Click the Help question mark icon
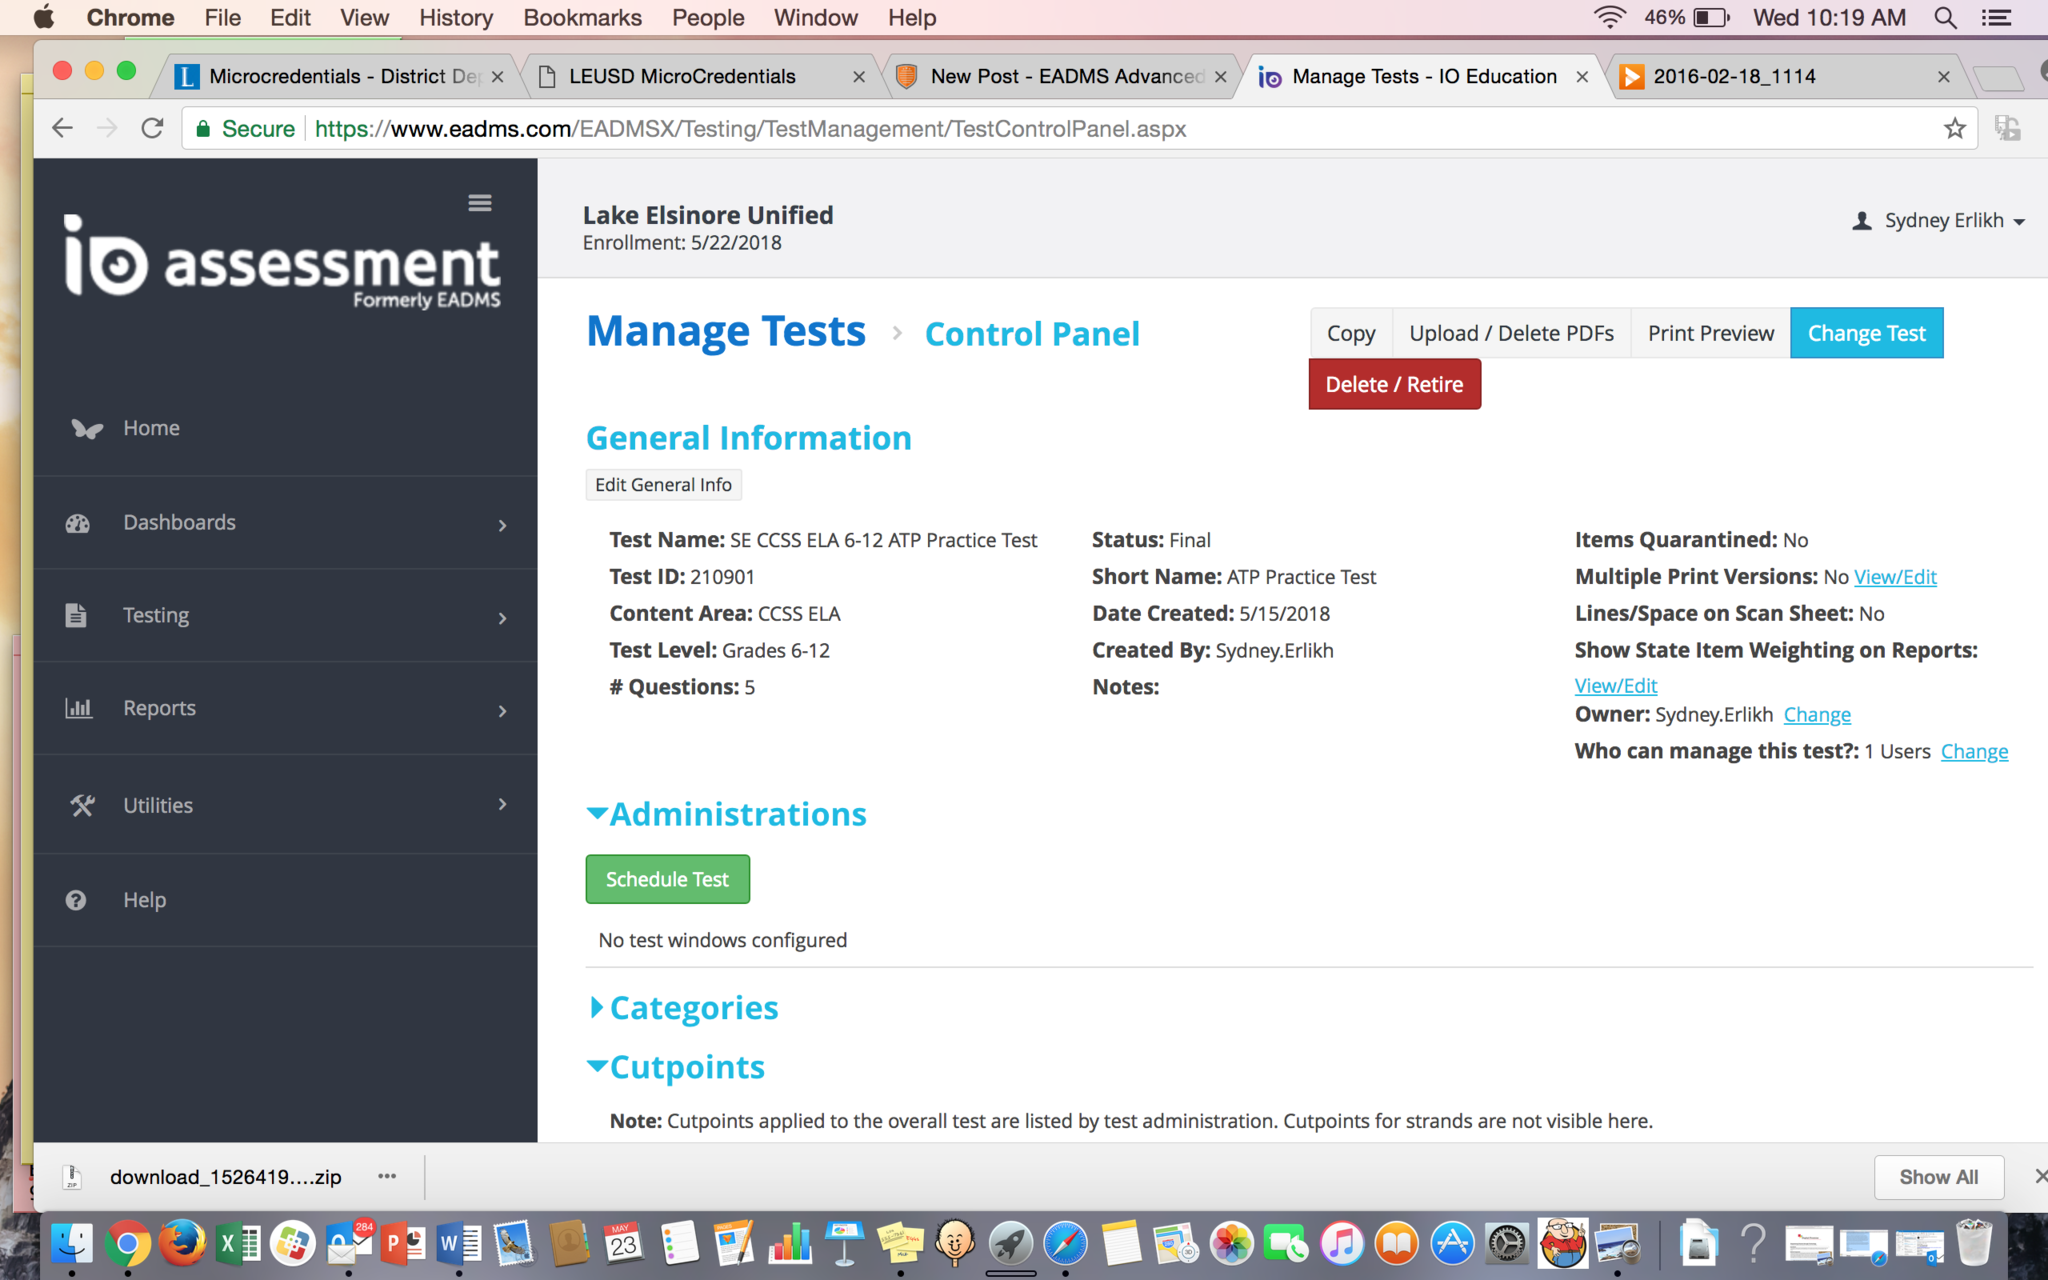Screen dimensions: 2048x1280 point(76,900)
